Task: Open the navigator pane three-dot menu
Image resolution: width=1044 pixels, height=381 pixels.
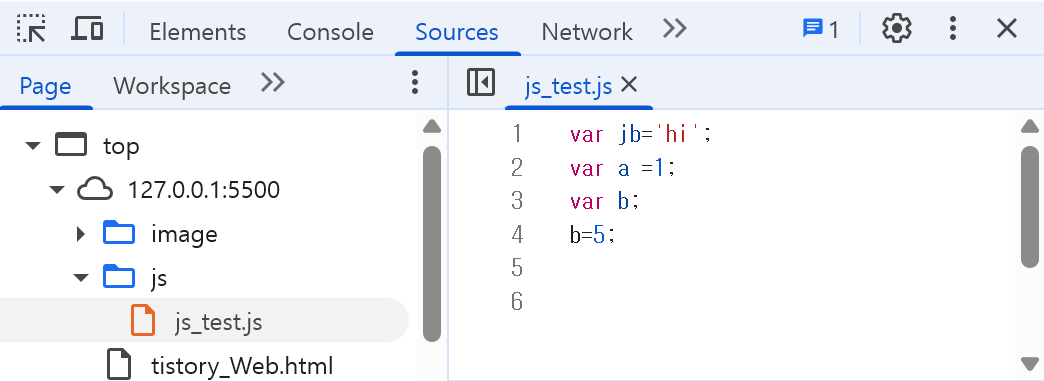Action: pos(415,82)
